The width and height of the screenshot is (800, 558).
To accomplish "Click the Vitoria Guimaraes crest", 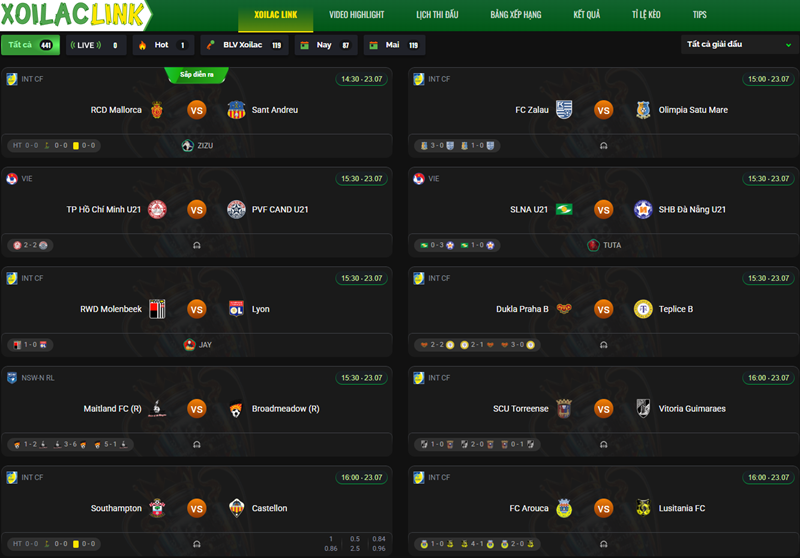I will pos(643,408).
